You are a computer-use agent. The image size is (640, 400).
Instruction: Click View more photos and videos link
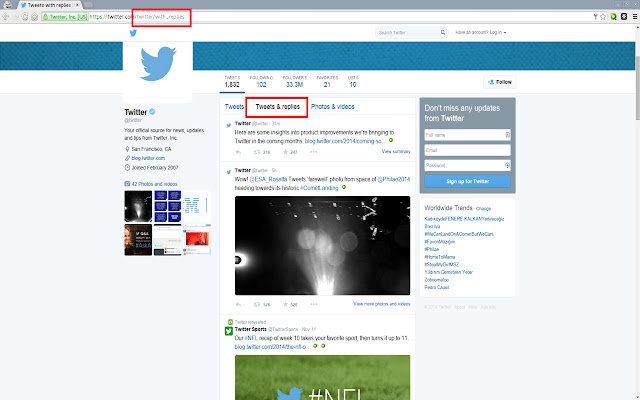[382, 304]
